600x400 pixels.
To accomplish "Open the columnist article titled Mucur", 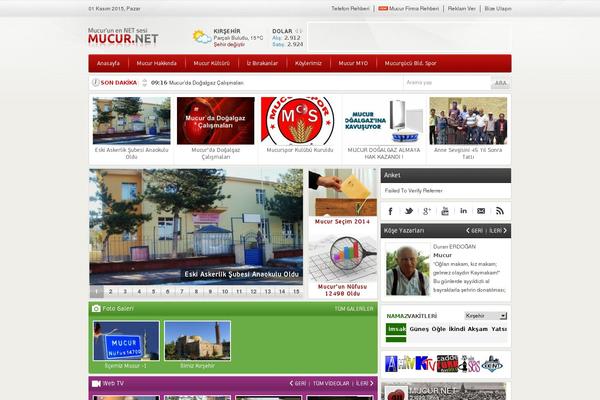I will pos(442,255).
